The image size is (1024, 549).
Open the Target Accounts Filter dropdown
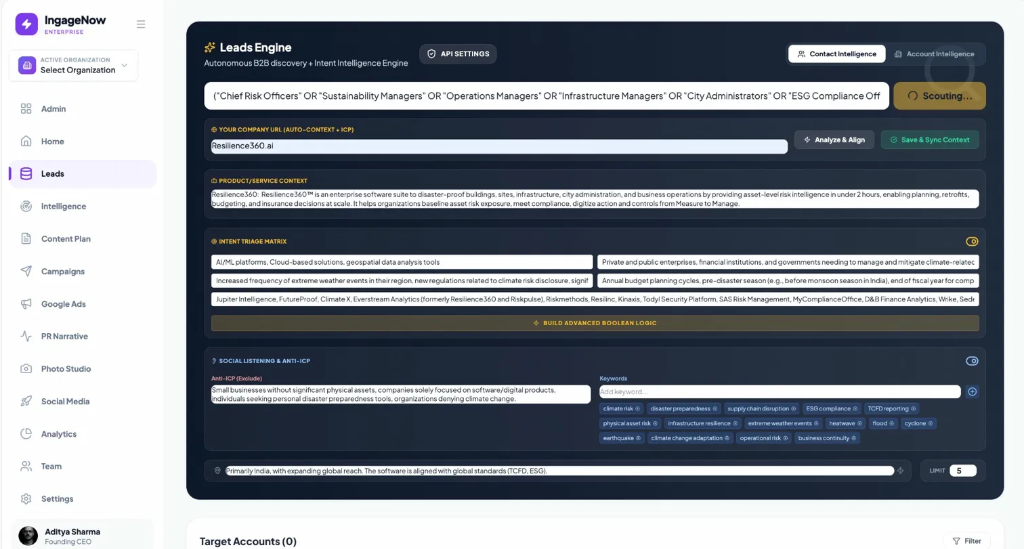[x=966, y=541]
